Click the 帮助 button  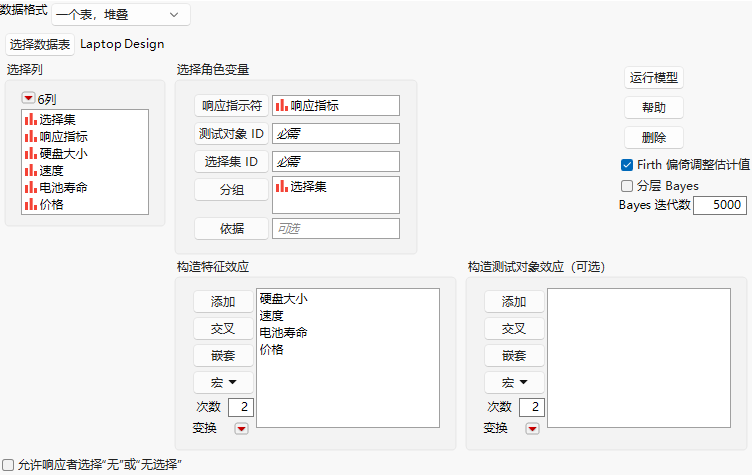click(x=654, y=107)
